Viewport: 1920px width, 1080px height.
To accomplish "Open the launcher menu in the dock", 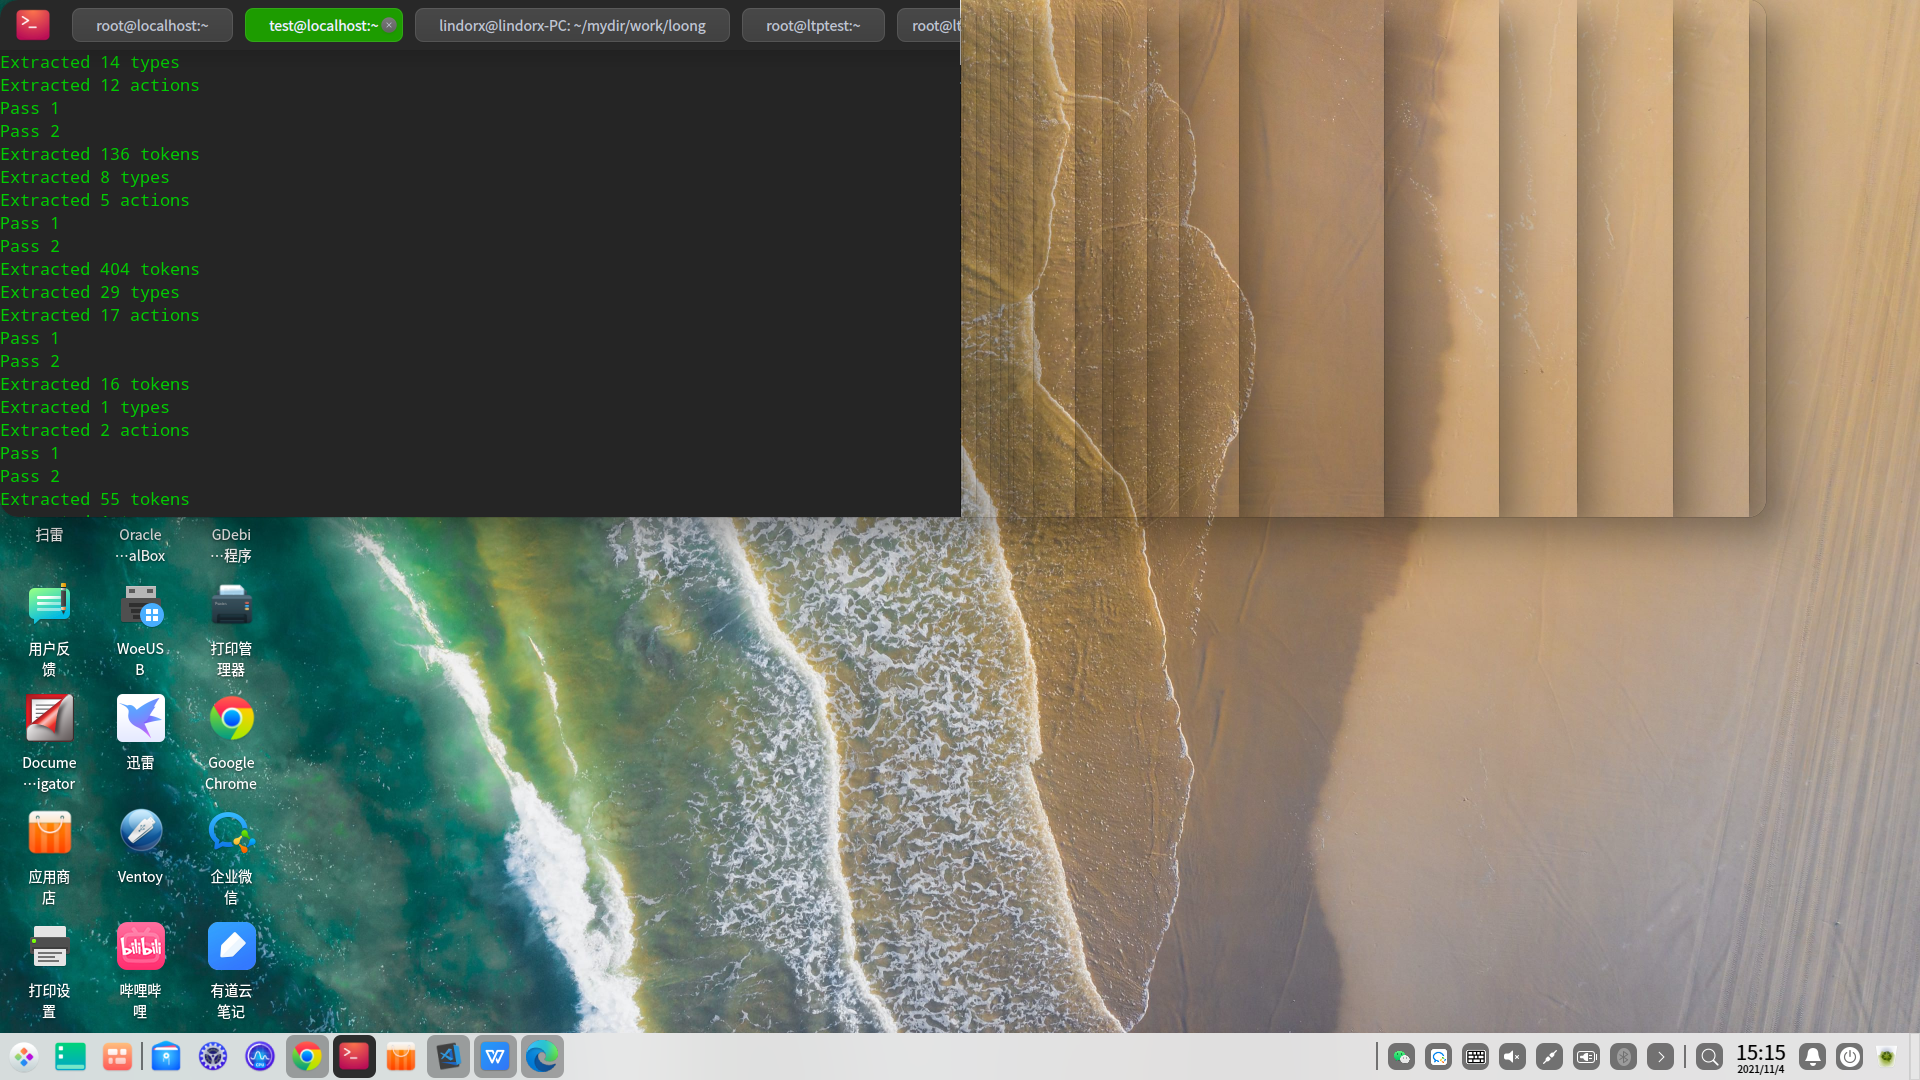I will coord(24,1056).
